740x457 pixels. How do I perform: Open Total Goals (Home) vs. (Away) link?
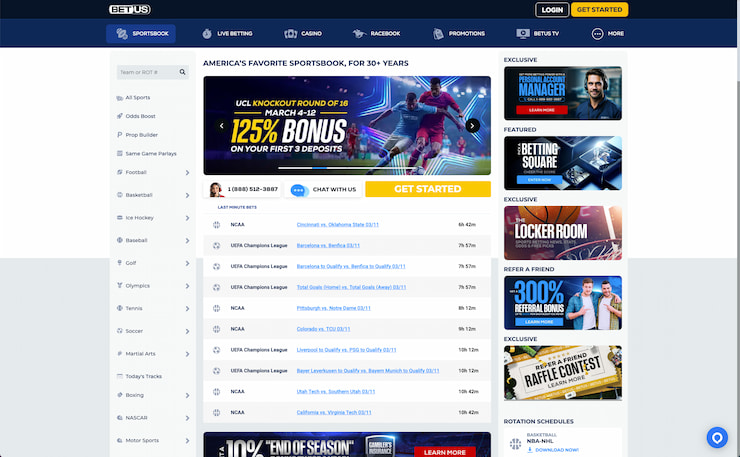pos(351,287)
